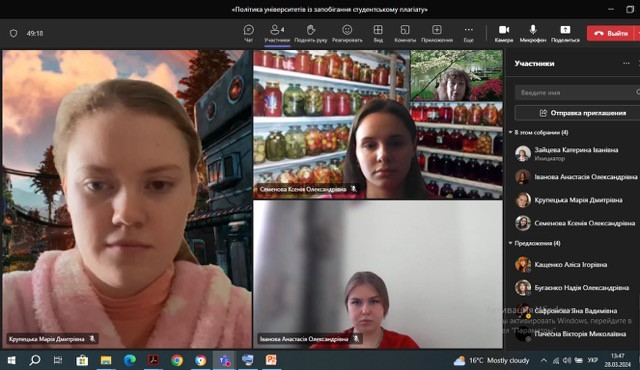Toggle the Участники panel
The image size is (640, 370).
click(277, 33)
